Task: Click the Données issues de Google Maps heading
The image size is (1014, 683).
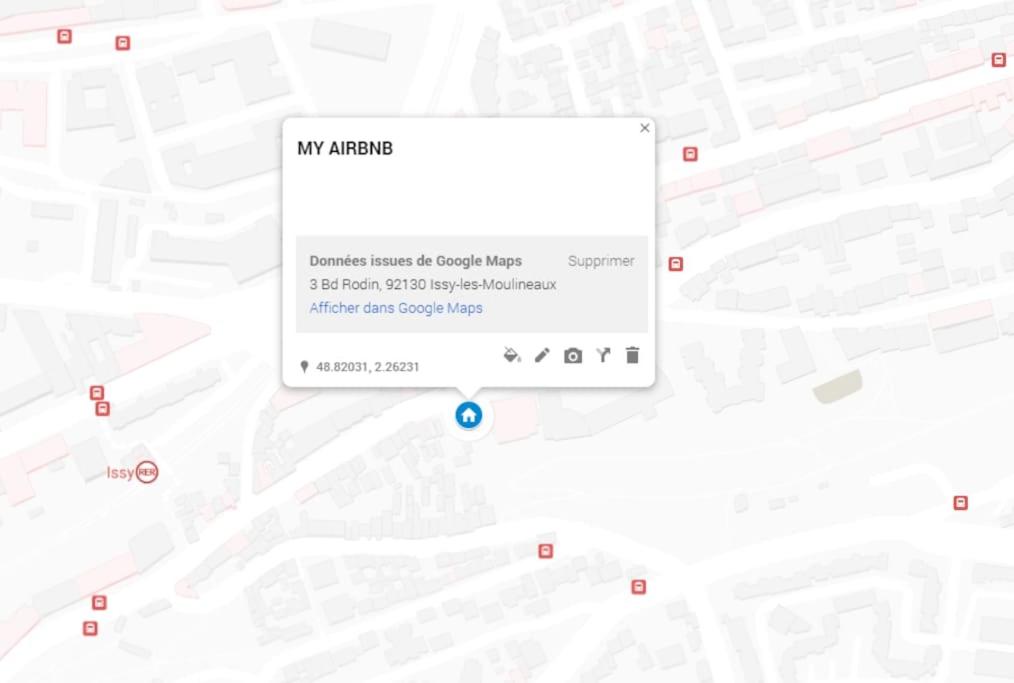Action: click(x=415, y=261)
